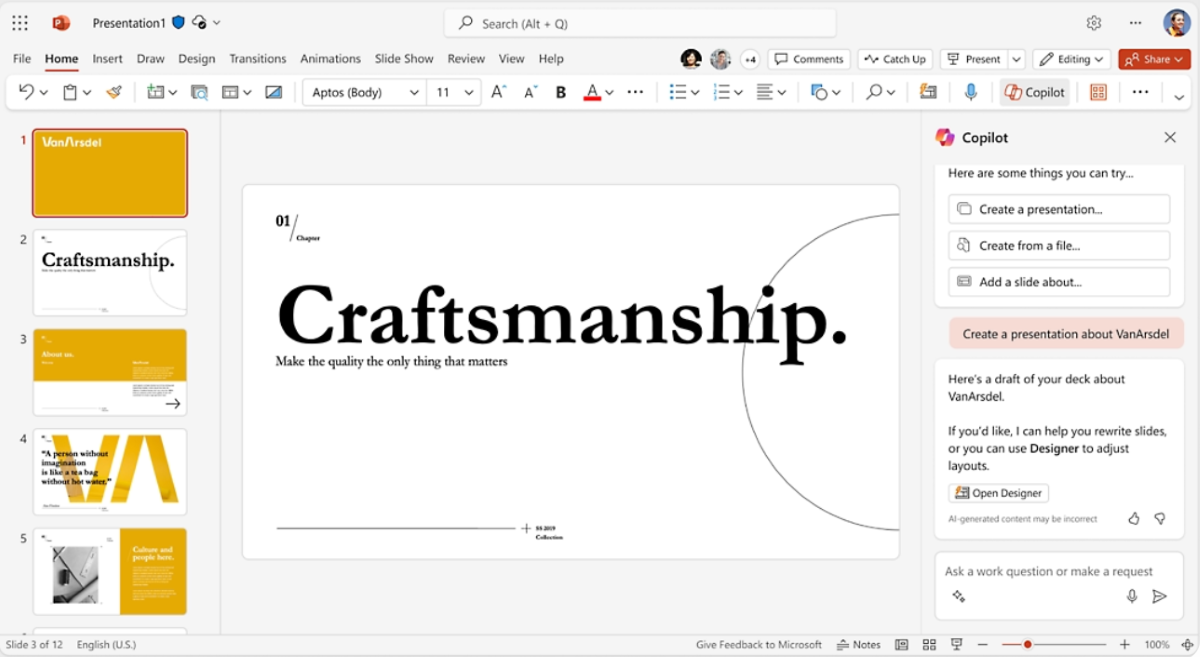The width and height of the screenshot is (1200, 657).
Task: Click the Numbered list icon
Action: tap(722, 92)
